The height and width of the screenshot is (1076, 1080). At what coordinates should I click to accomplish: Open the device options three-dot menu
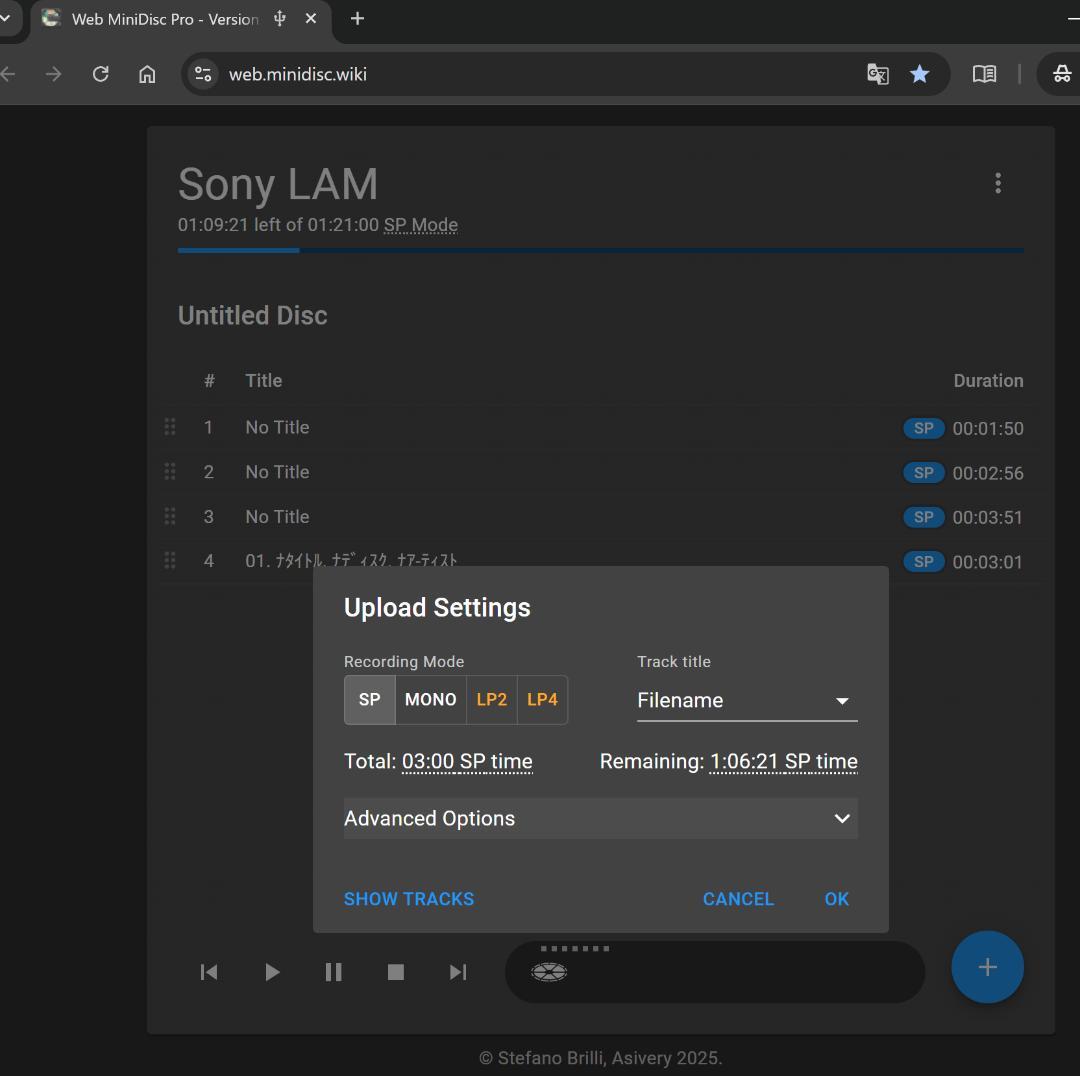click(997, 183)
